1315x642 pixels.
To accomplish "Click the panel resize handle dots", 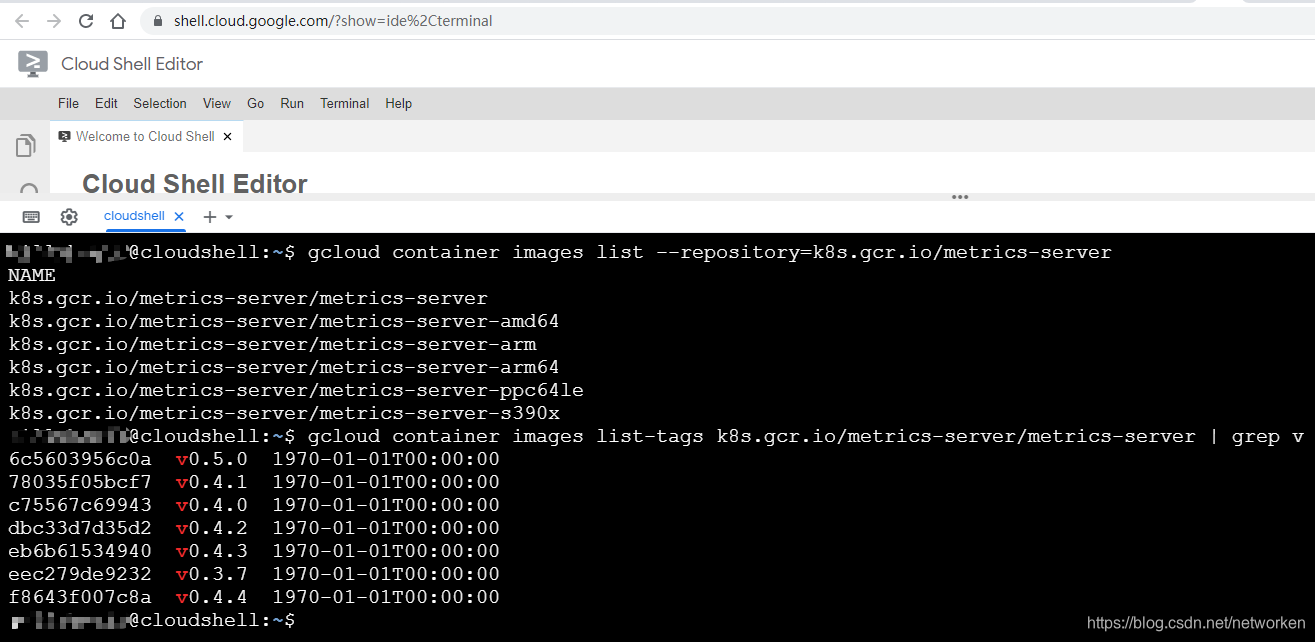I will click(960, 197).
